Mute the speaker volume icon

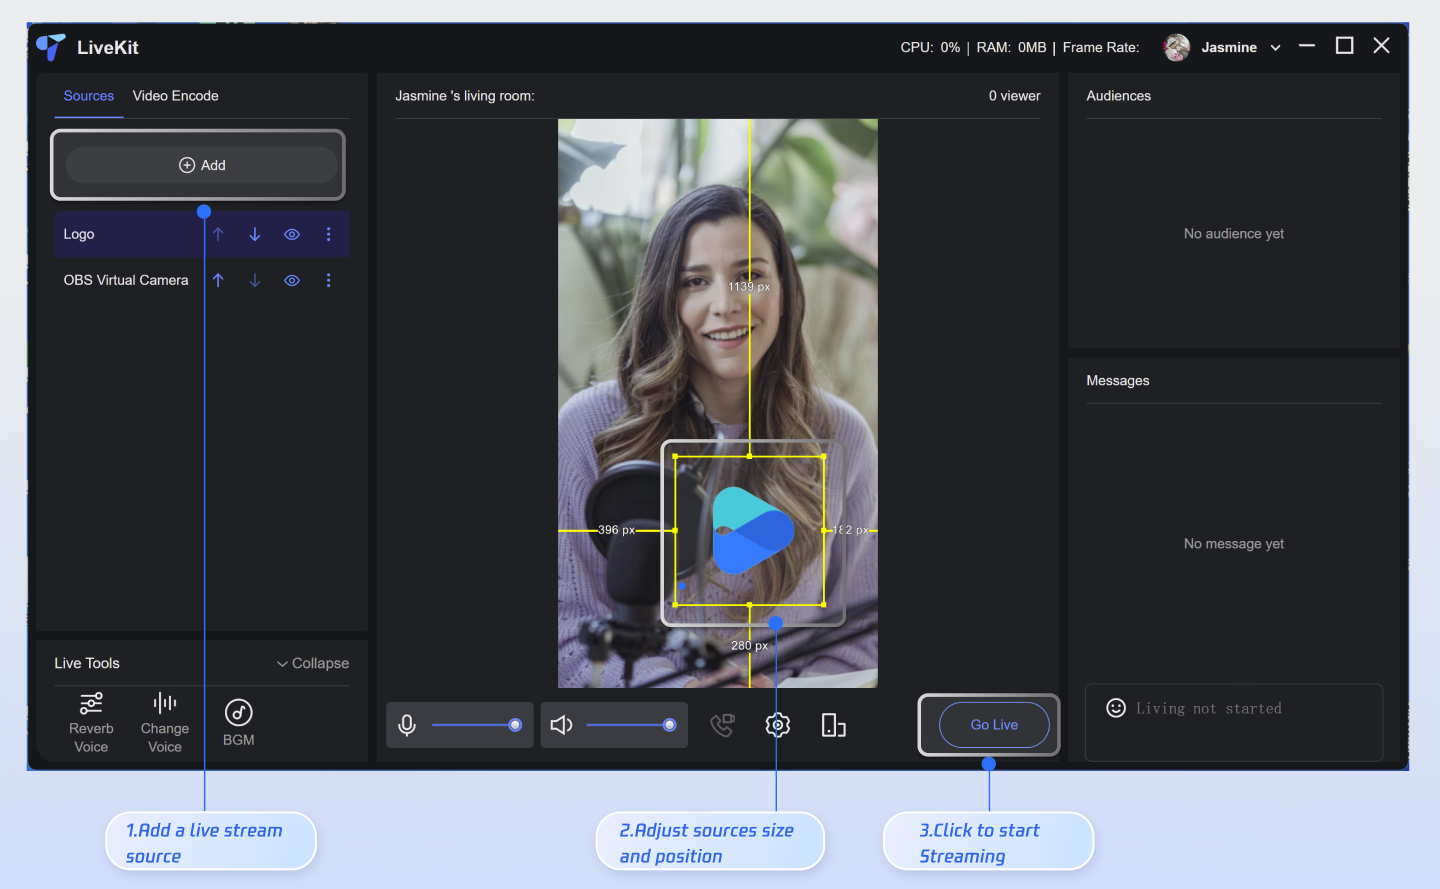click(561, 725)
